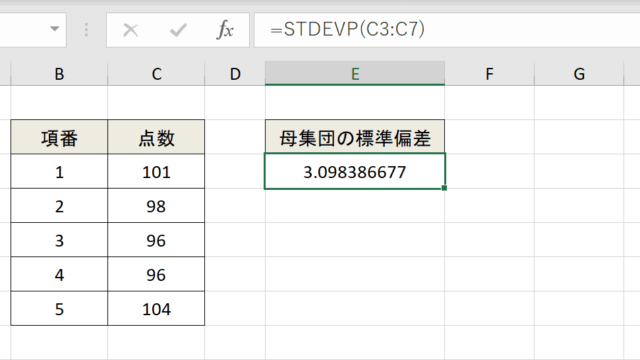The width and height of the screenshot is (640, 360).
Task: Select column C header
Action: pyautogui.click(x=156, y=74)
